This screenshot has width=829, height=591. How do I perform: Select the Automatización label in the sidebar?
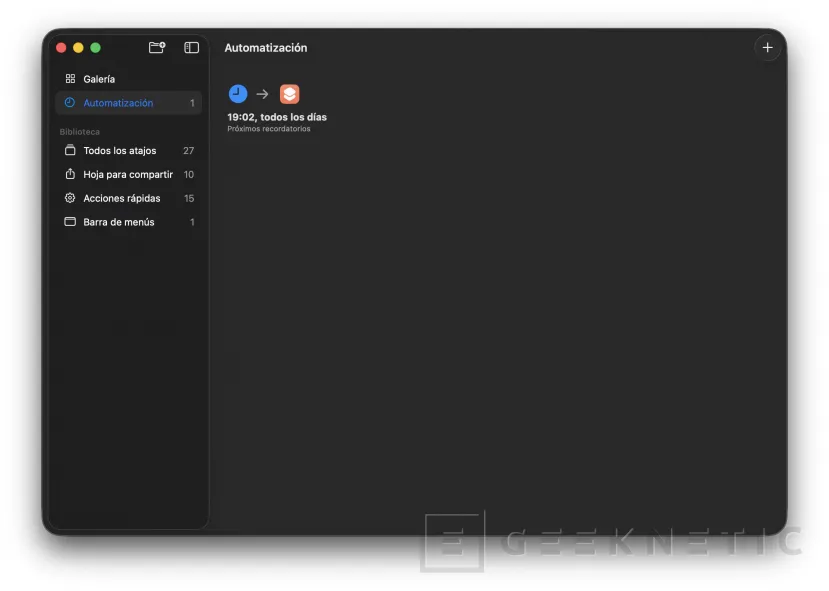tap(118, 103)
